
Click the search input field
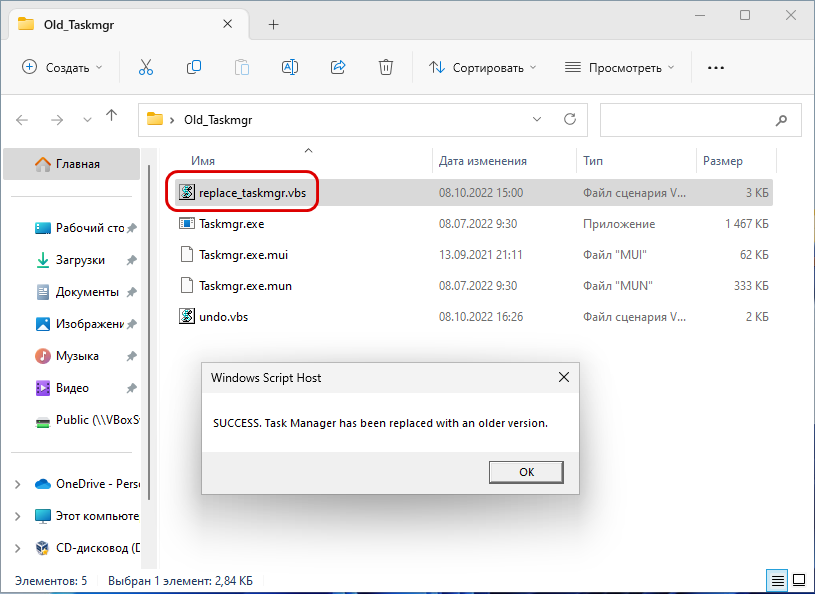(x=701, y=120)
